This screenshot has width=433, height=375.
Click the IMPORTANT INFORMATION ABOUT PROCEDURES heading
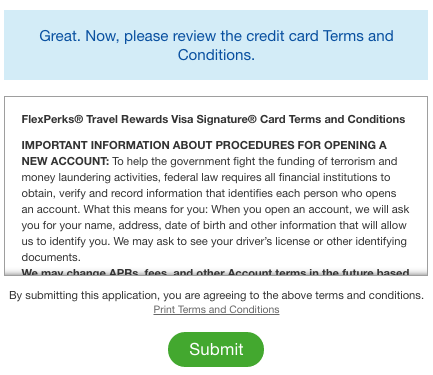point(204,145)
